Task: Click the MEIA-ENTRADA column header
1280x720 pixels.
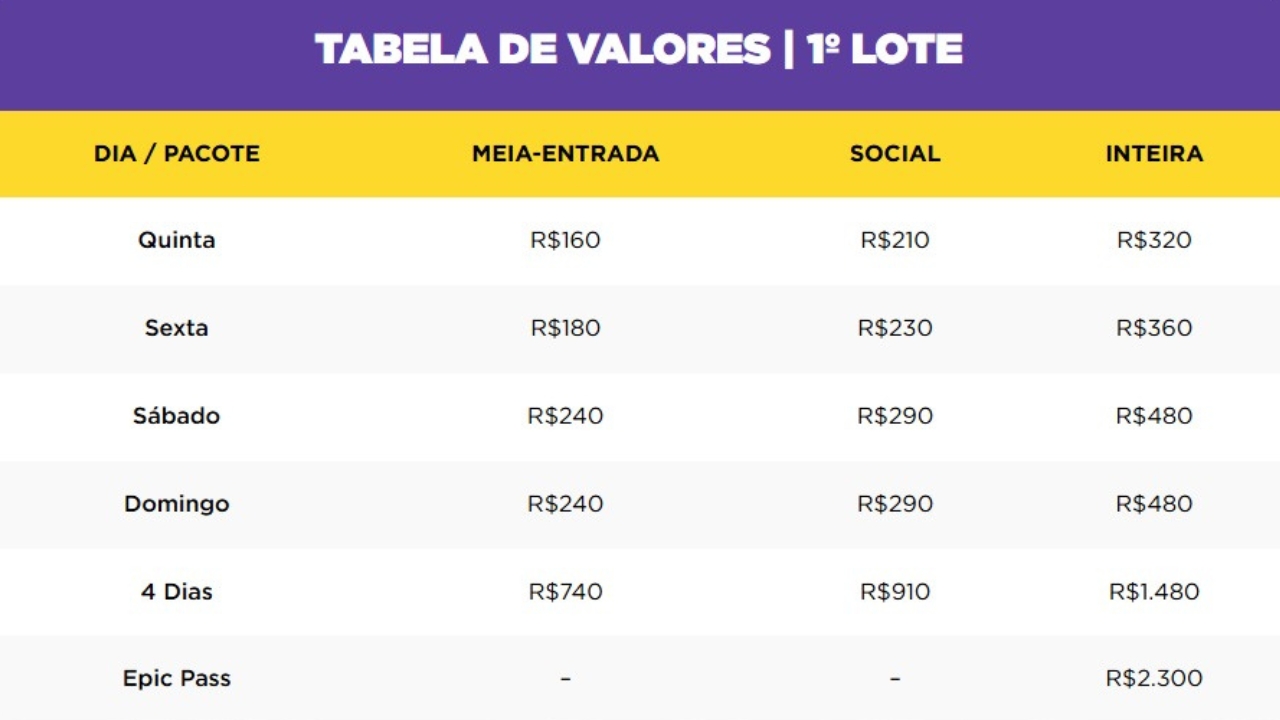Action: [566, 154]
